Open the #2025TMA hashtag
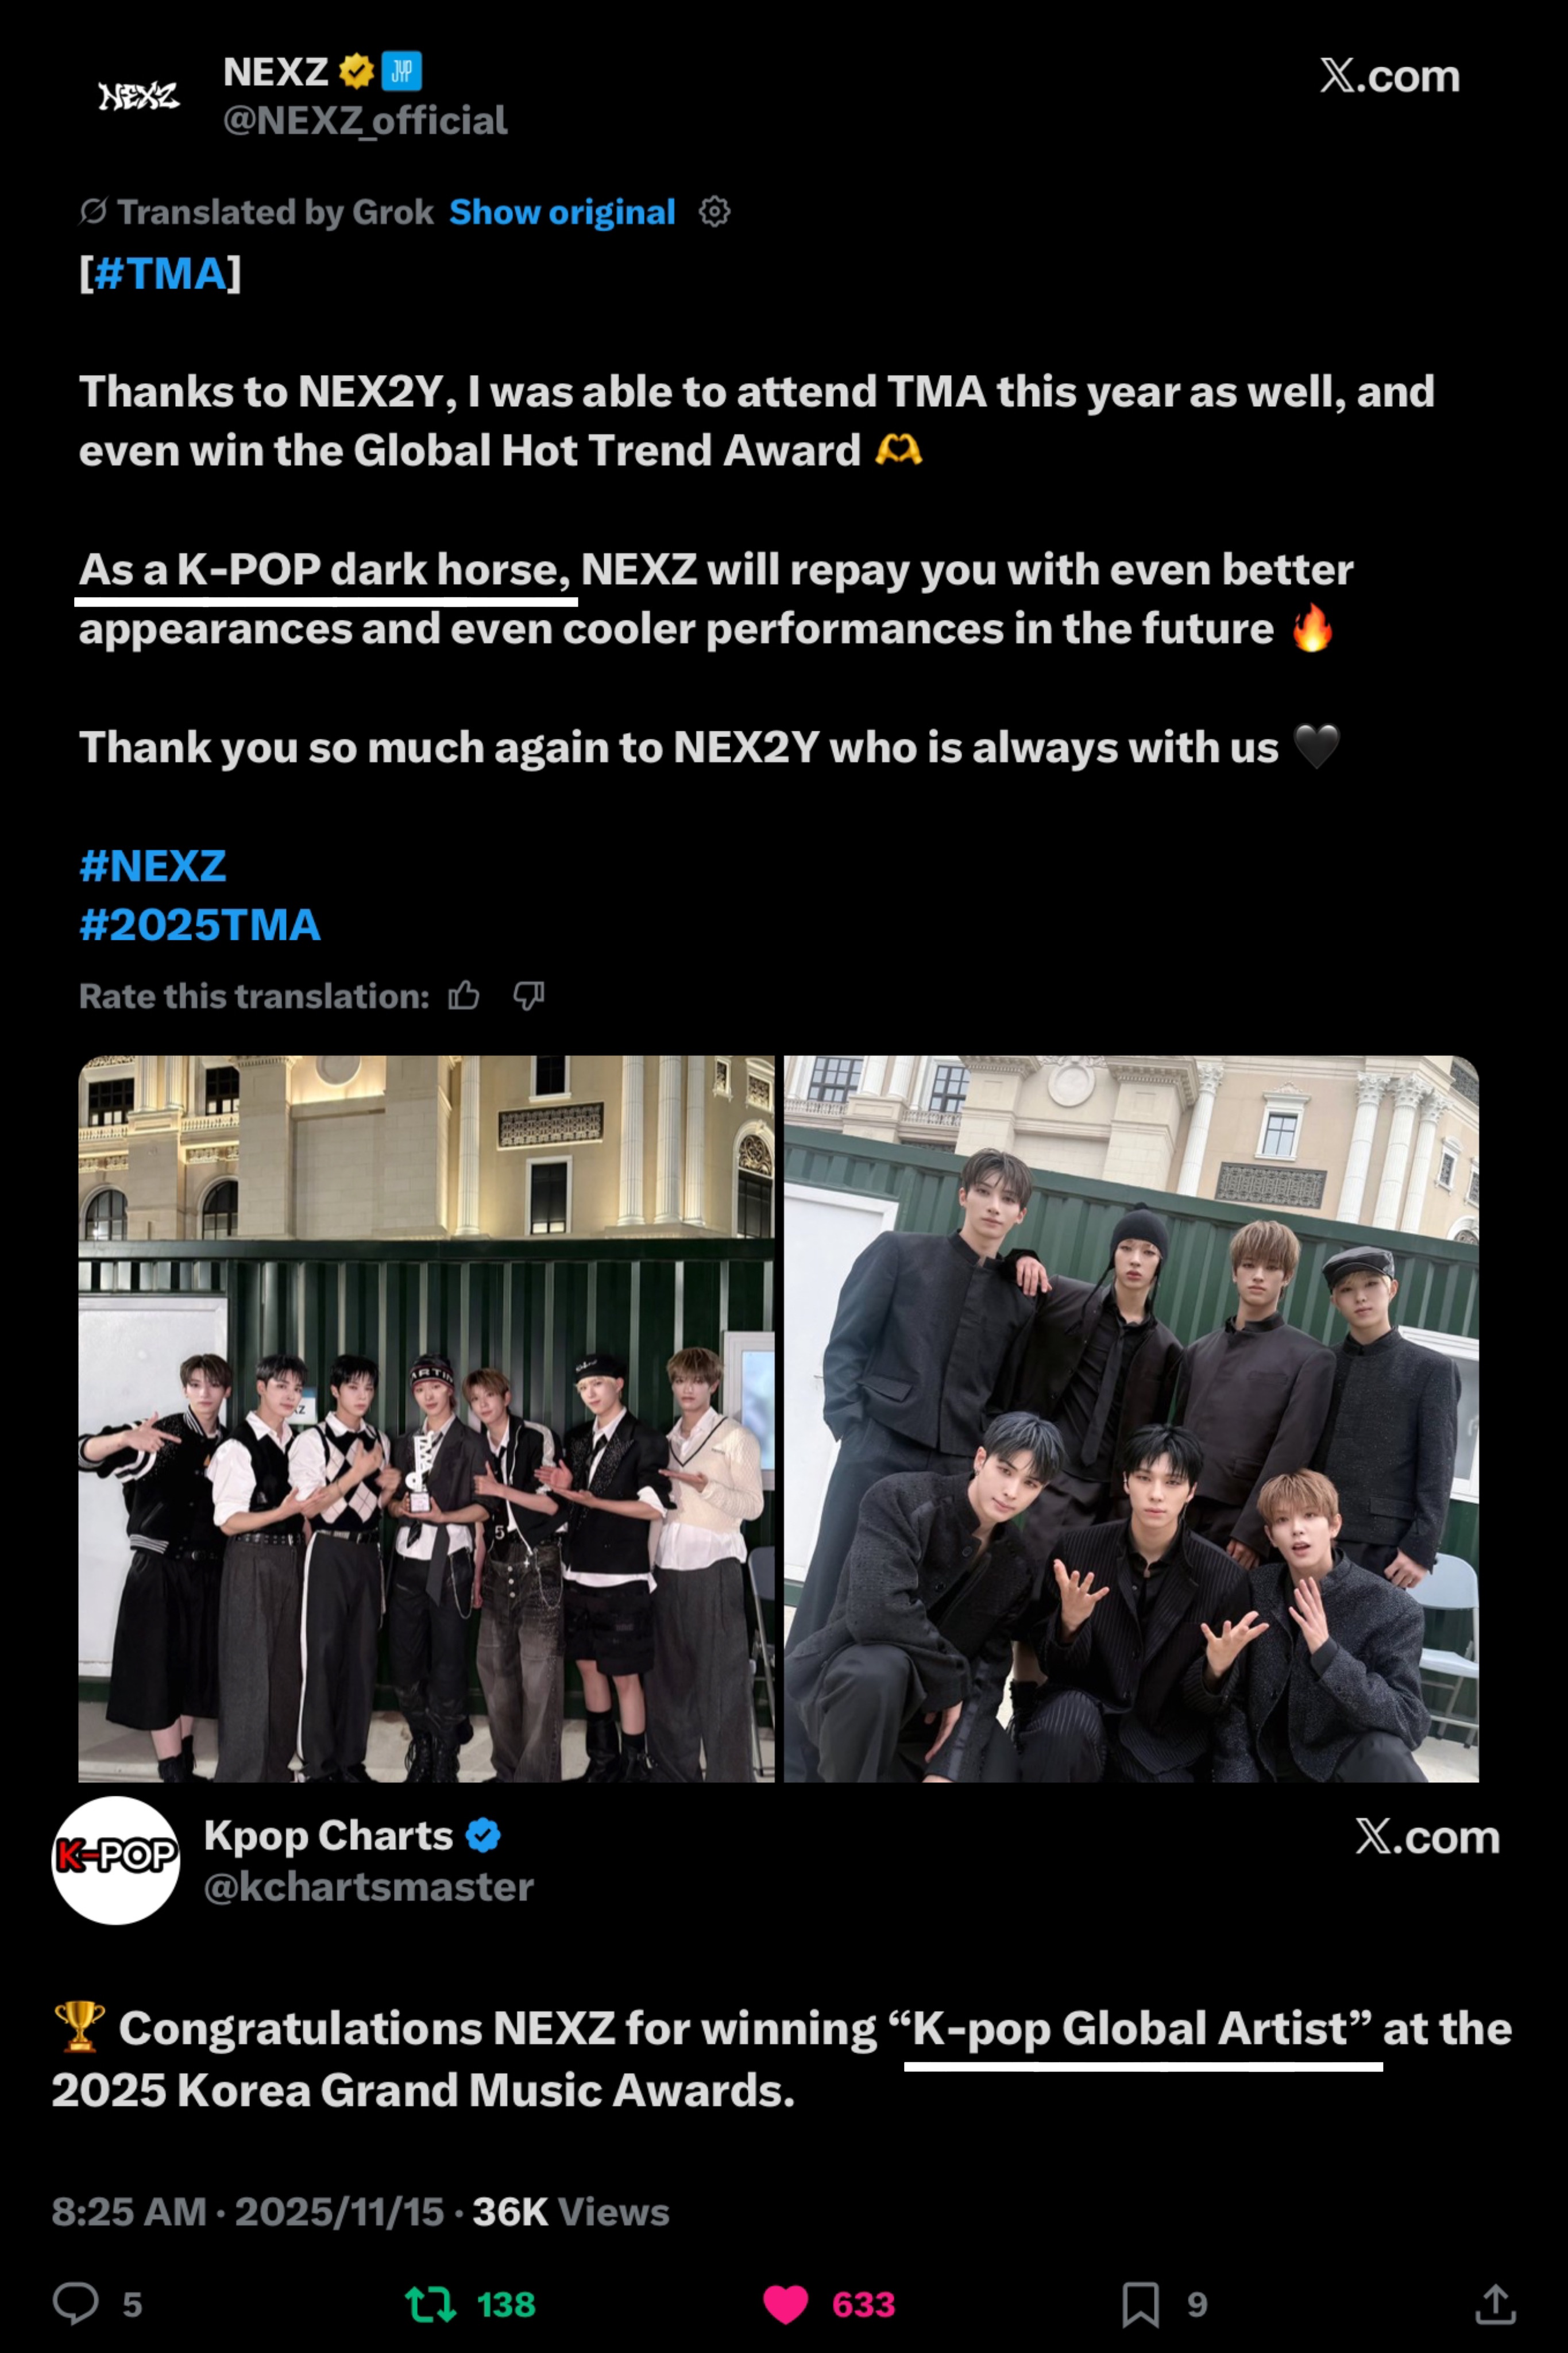Screen dimensions: 1568x2353 200,925
